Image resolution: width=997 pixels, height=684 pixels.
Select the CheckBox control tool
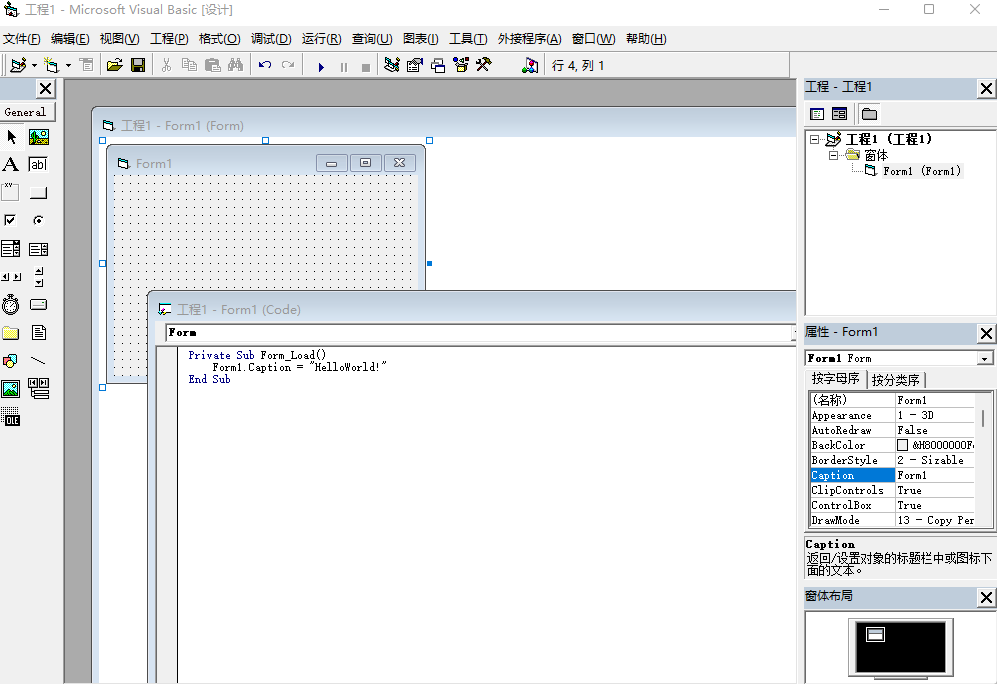tap(10, 221)
